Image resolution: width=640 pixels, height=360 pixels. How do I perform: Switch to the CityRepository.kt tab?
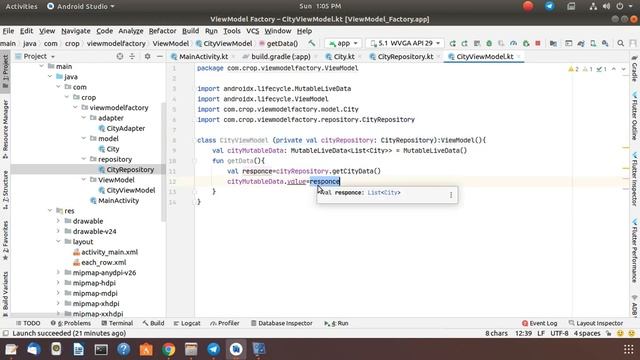tap(405, 57)
